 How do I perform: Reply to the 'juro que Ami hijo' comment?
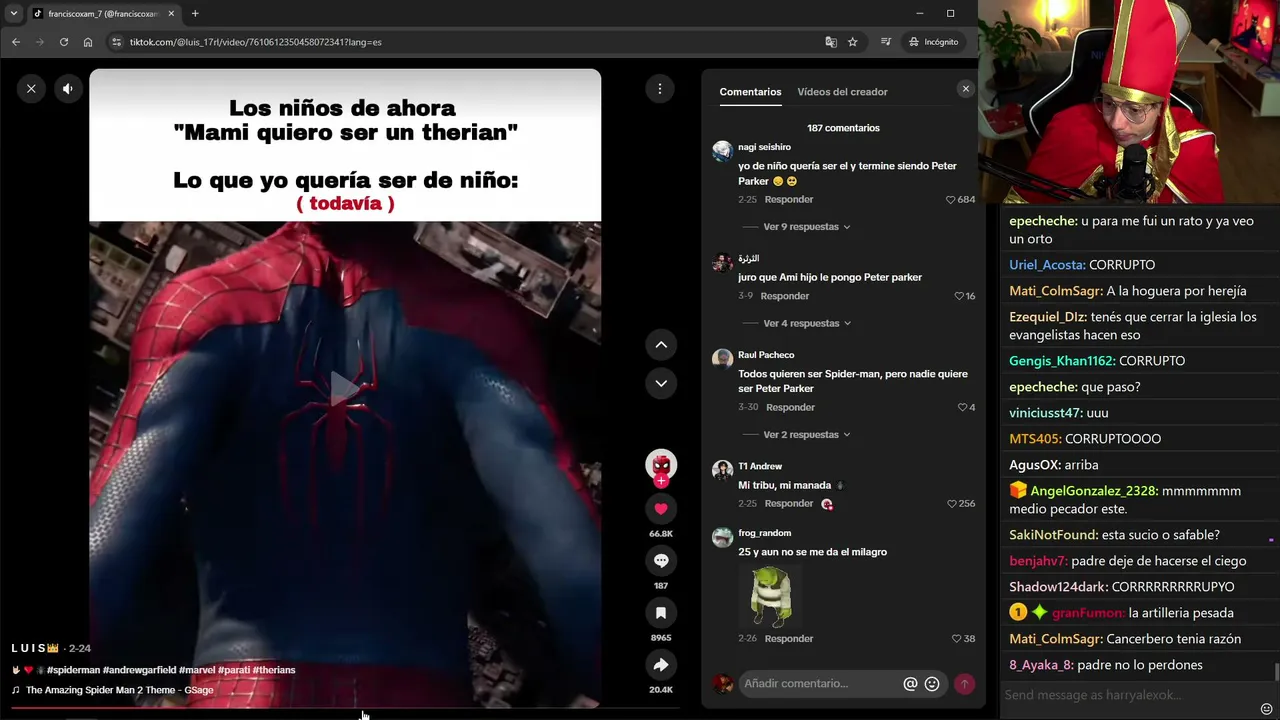click(785, 296)
